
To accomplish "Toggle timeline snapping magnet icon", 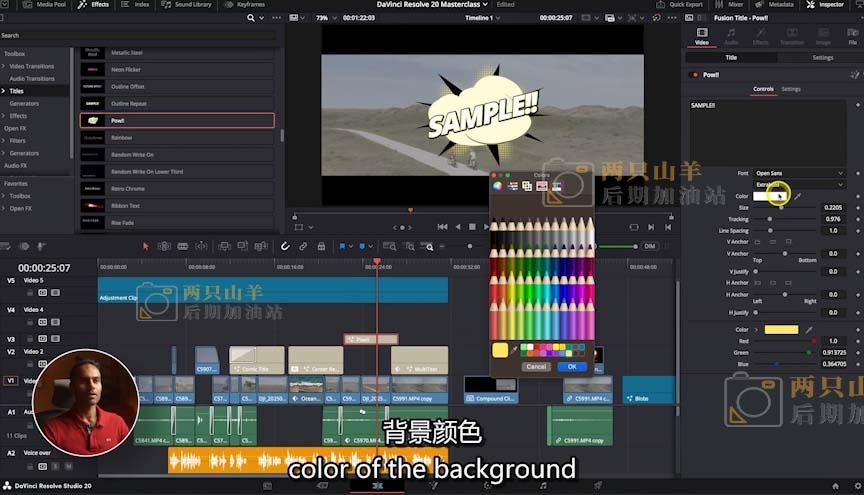I will 285,246.
